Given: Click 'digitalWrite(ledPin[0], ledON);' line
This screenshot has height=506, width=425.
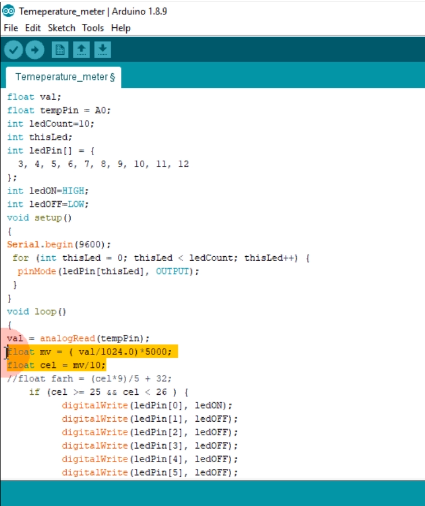Looking at the screenshot, I should click(147, 405).
